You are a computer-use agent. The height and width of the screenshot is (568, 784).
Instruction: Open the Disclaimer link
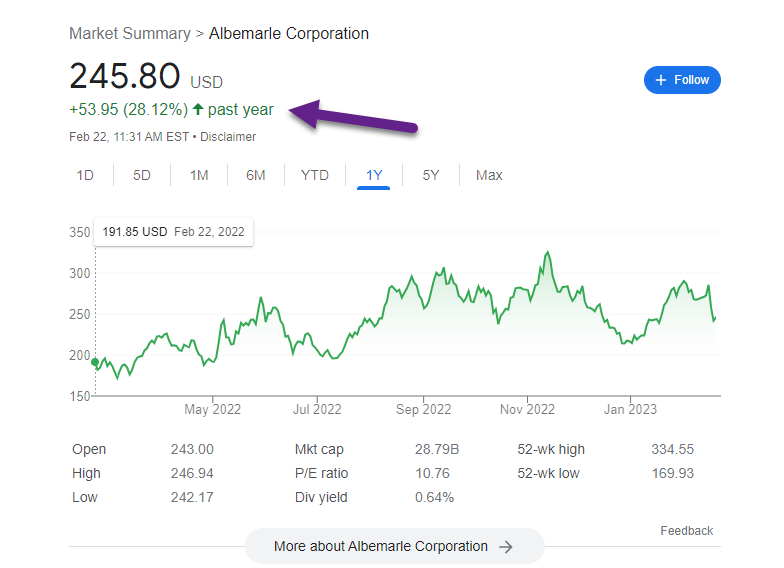coord(228,136)
